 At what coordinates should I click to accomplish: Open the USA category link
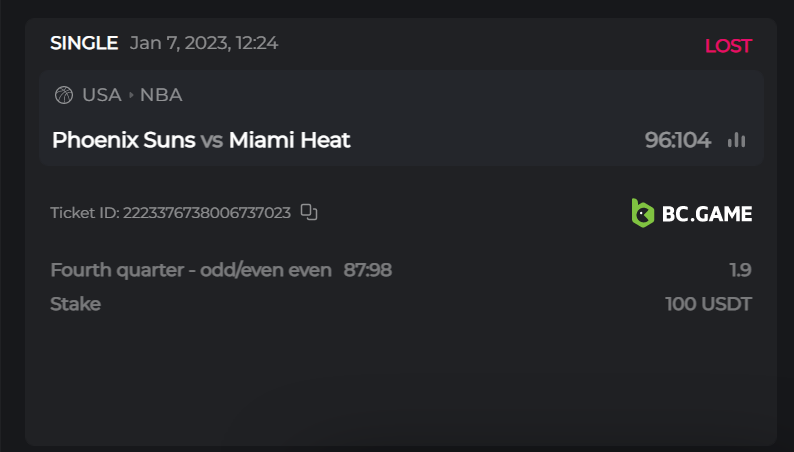tap(102, 95)
